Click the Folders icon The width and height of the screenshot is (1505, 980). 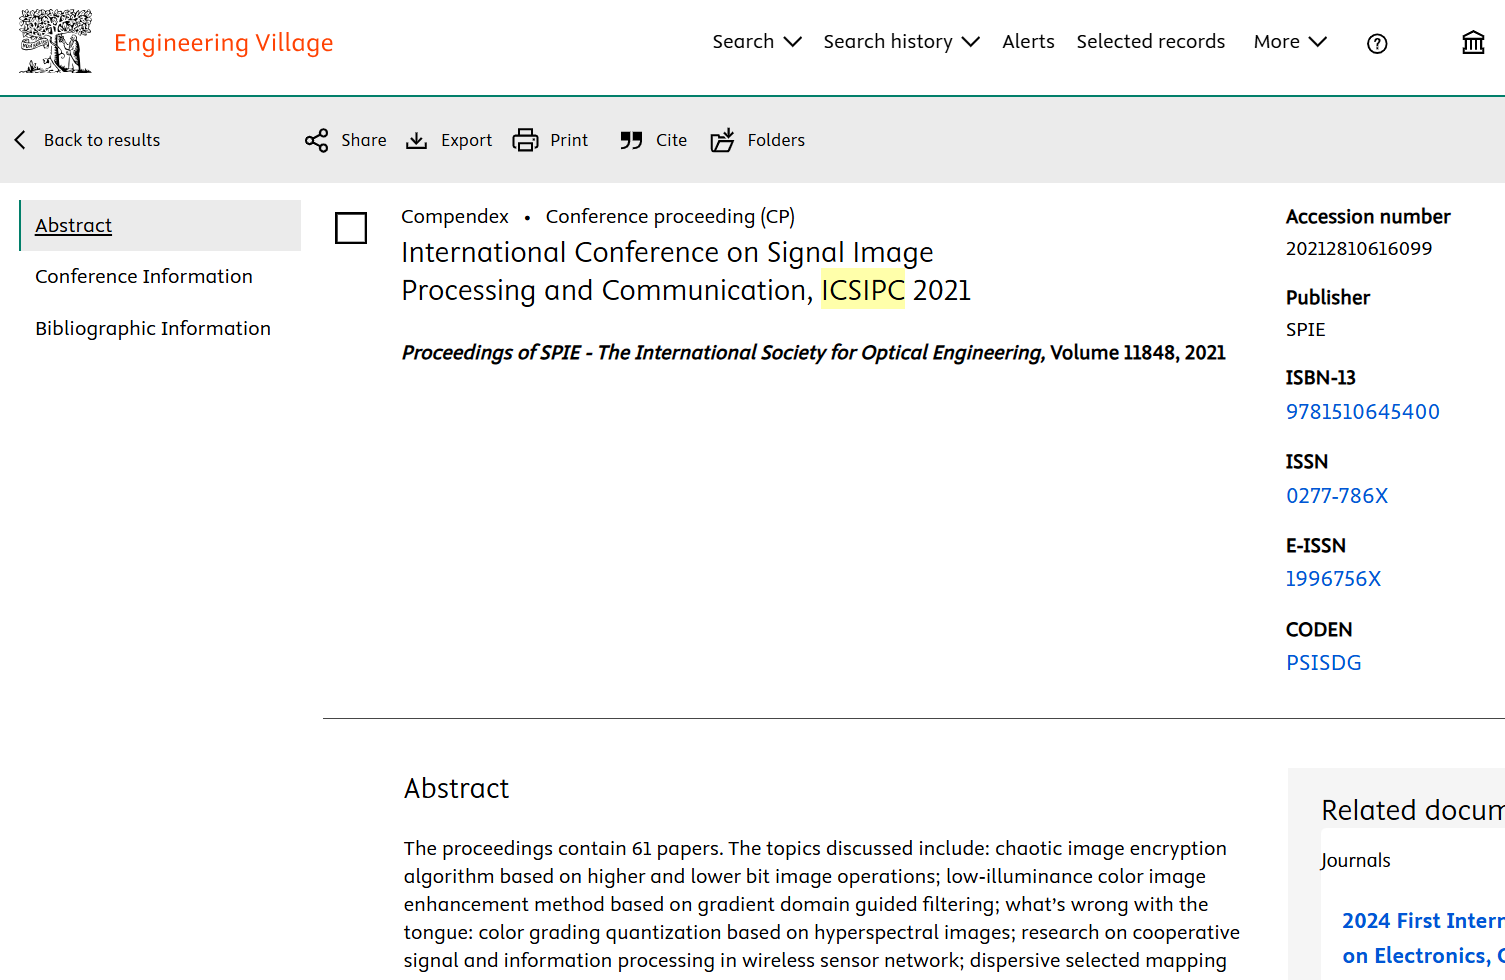coord(722,140)
